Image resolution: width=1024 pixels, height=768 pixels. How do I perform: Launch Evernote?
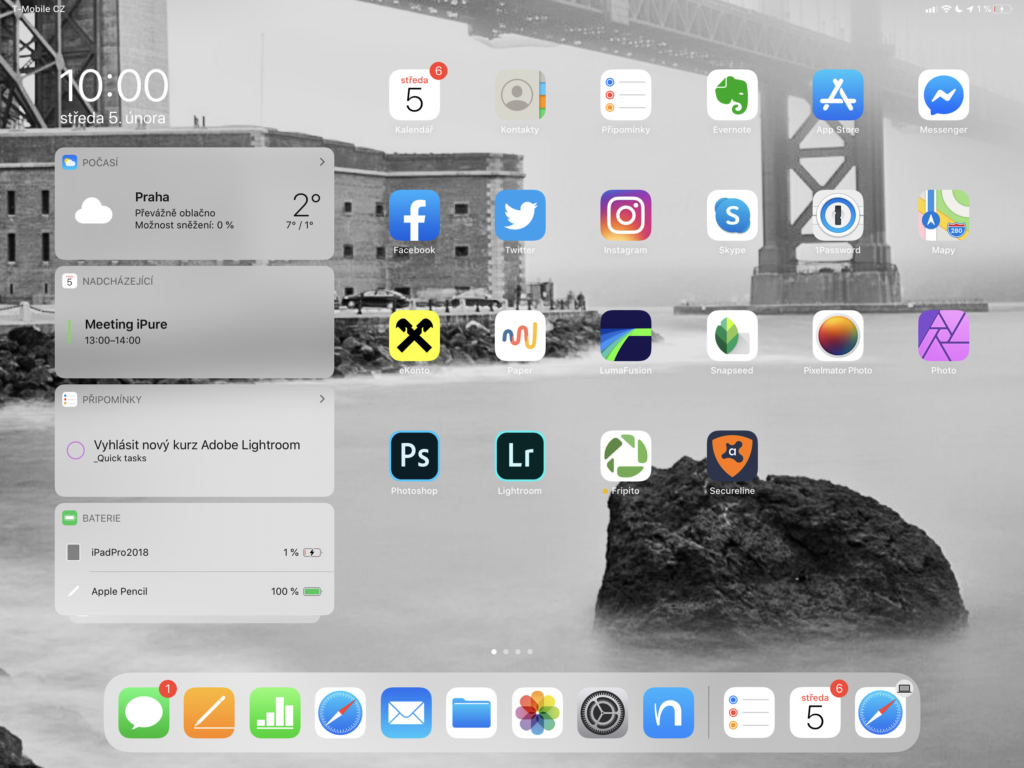(731, 95)
